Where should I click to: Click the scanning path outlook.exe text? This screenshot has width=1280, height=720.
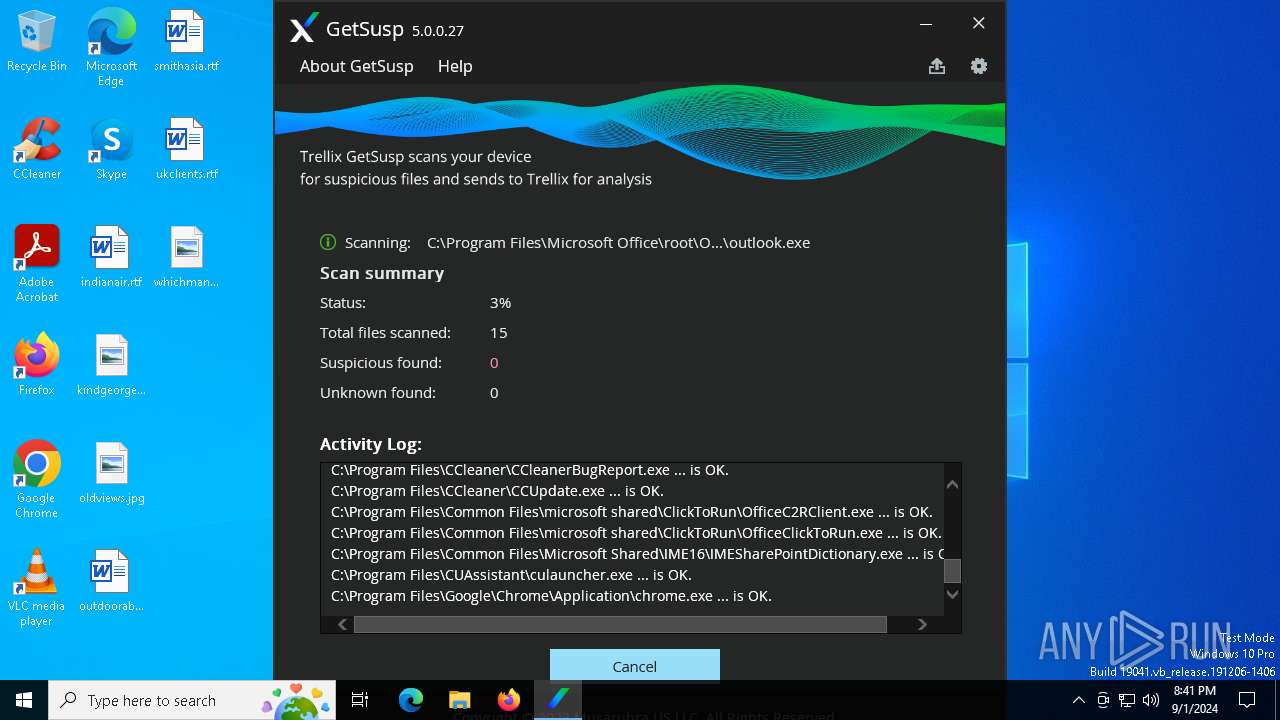pyautogui.click(x=618, y=243)
